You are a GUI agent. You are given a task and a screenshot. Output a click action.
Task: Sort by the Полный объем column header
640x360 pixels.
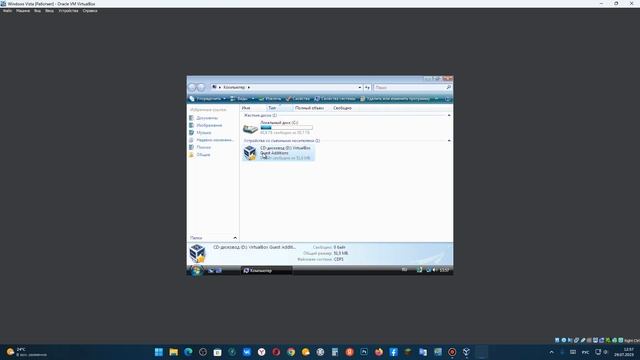309,108
